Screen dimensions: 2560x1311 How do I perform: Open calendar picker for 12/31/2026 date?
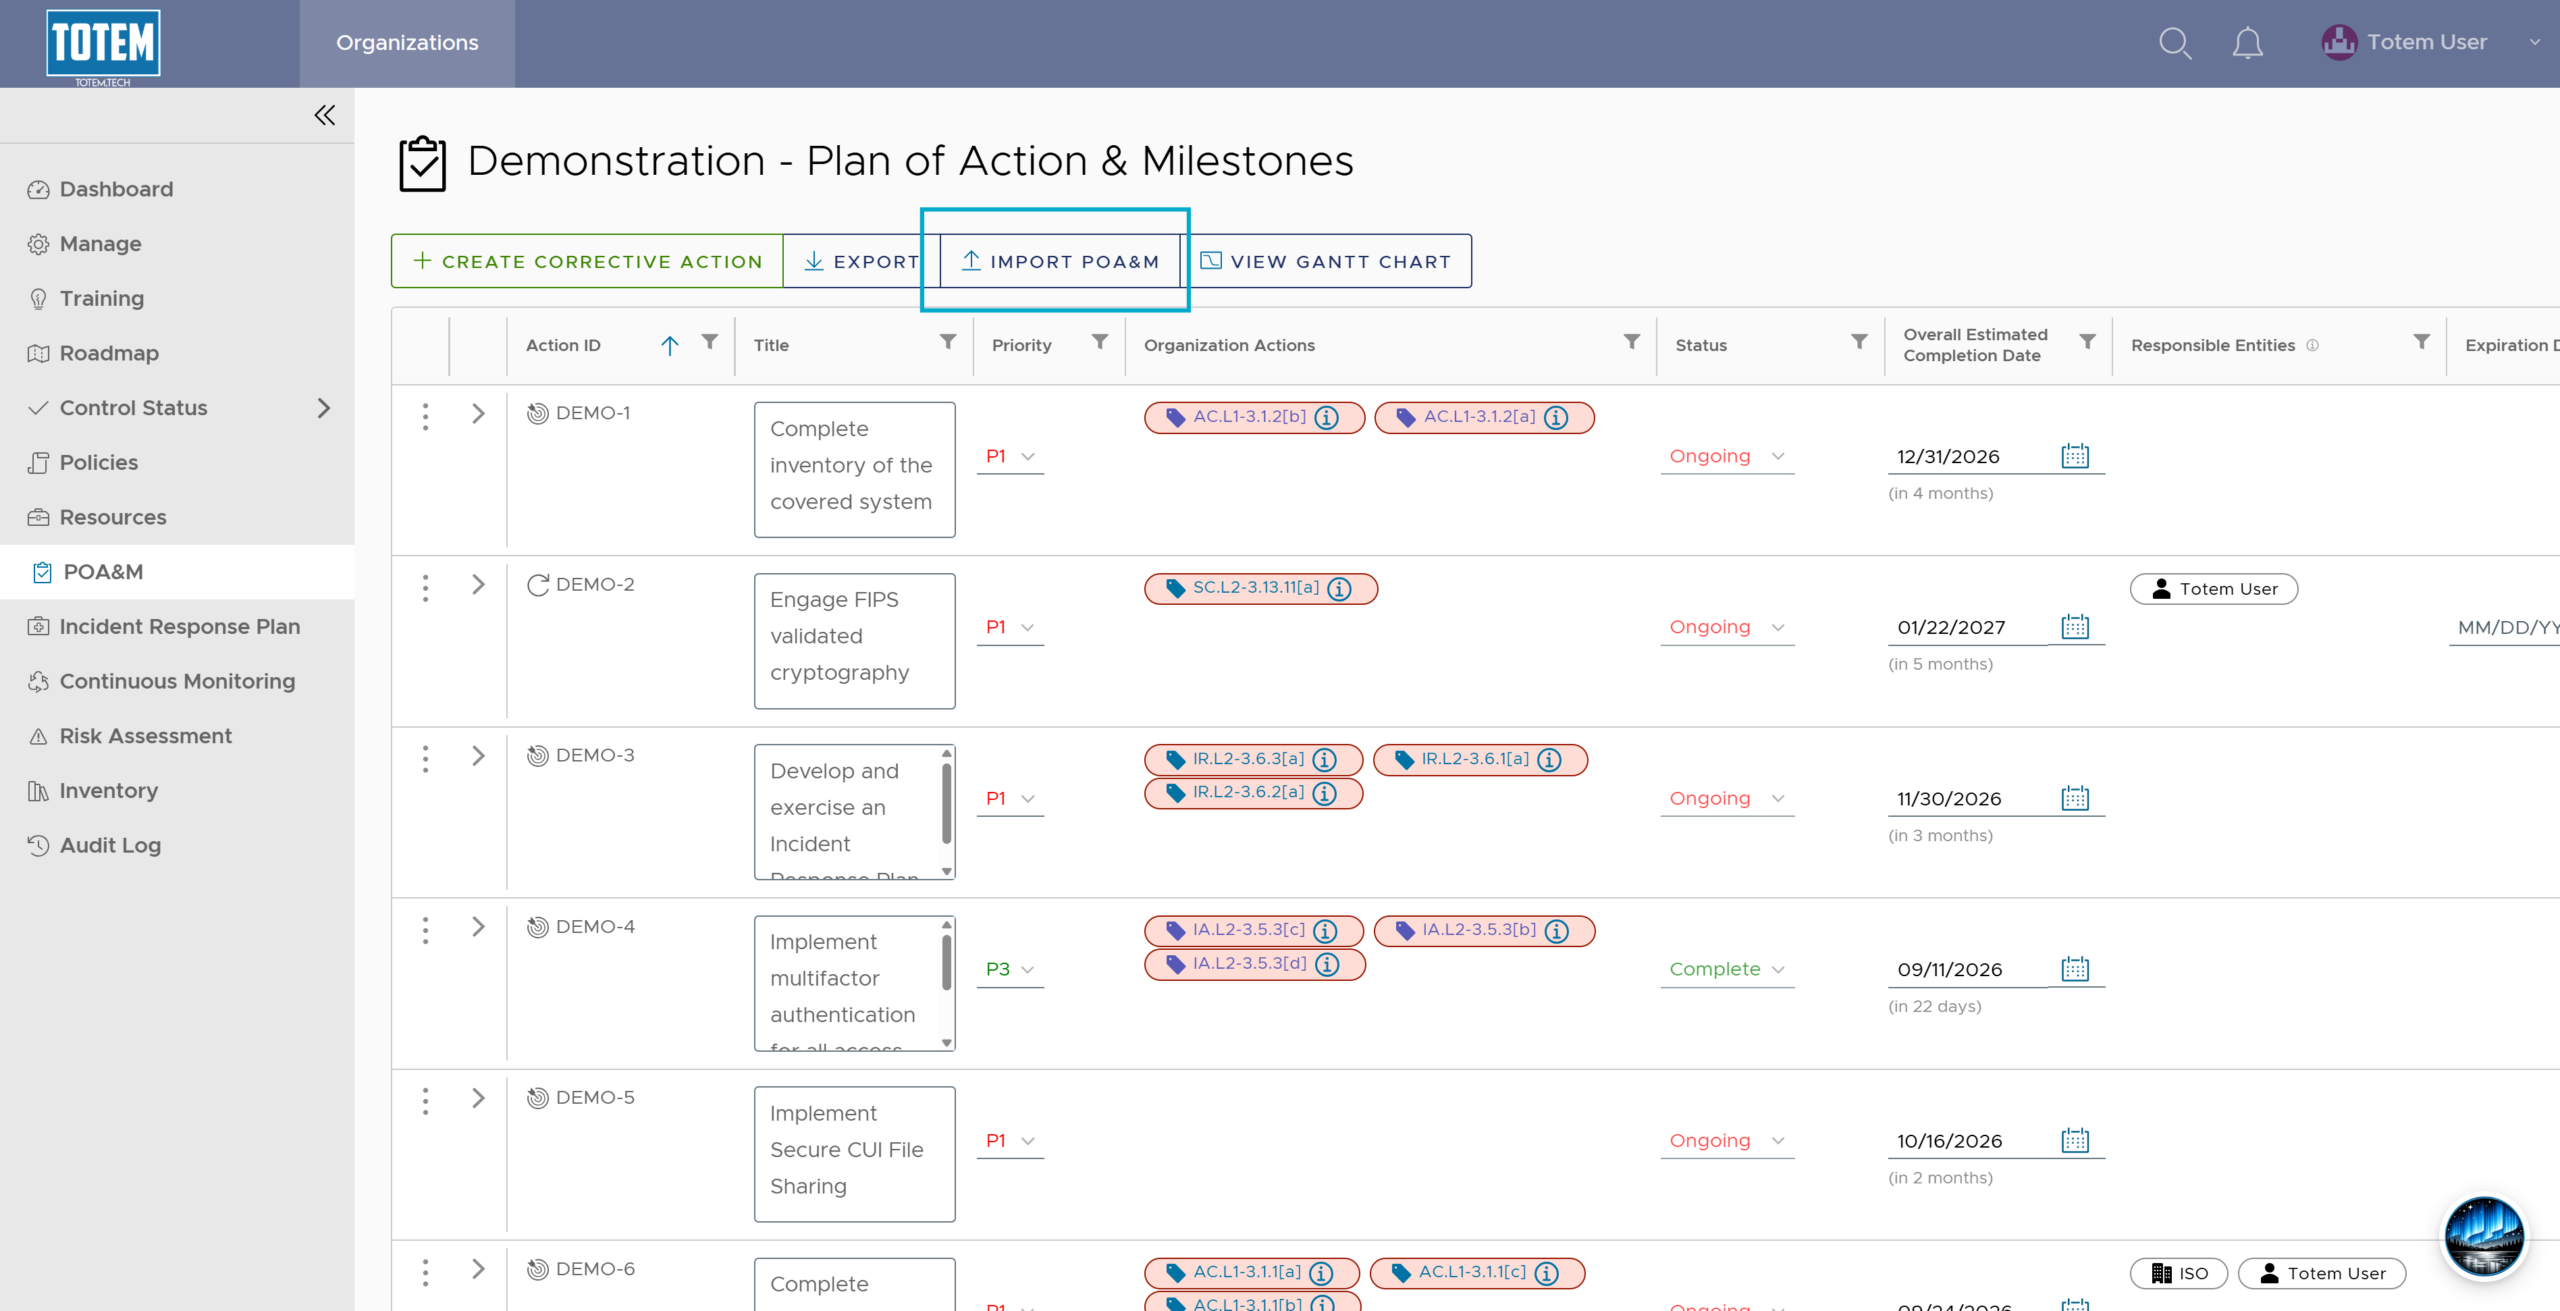tap(2075, 456)
